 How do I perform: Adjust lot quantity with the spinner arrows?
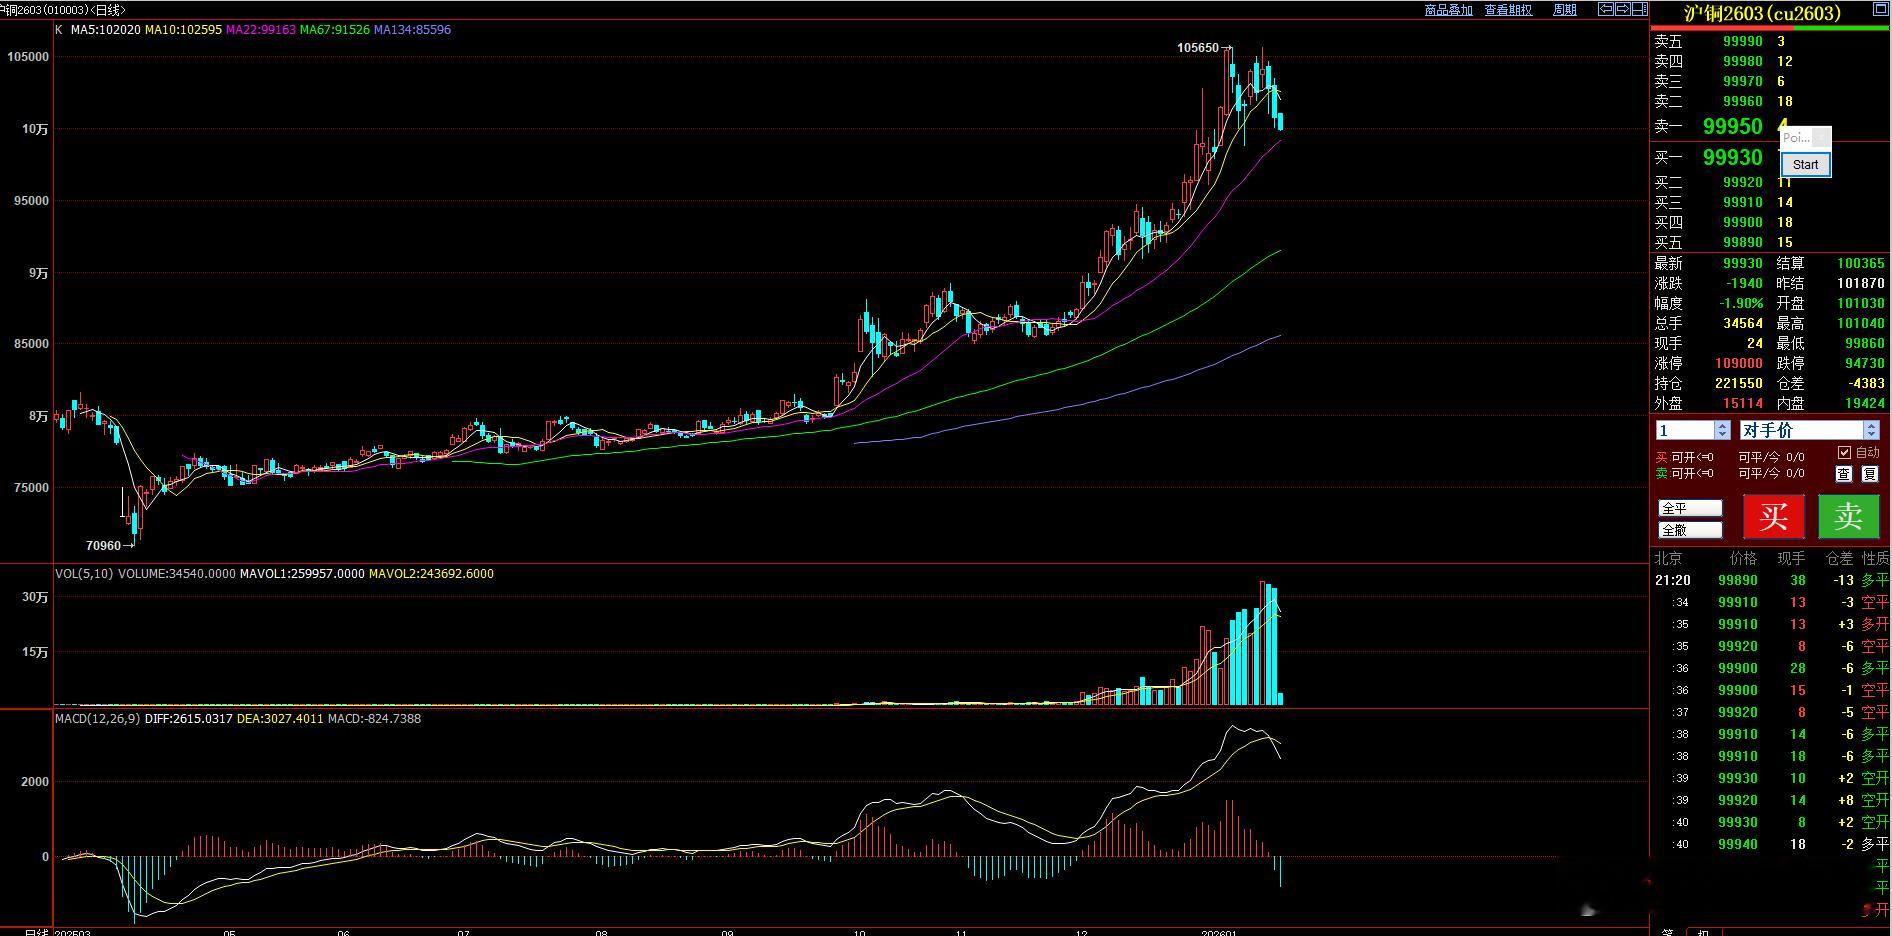(1722, 430)
